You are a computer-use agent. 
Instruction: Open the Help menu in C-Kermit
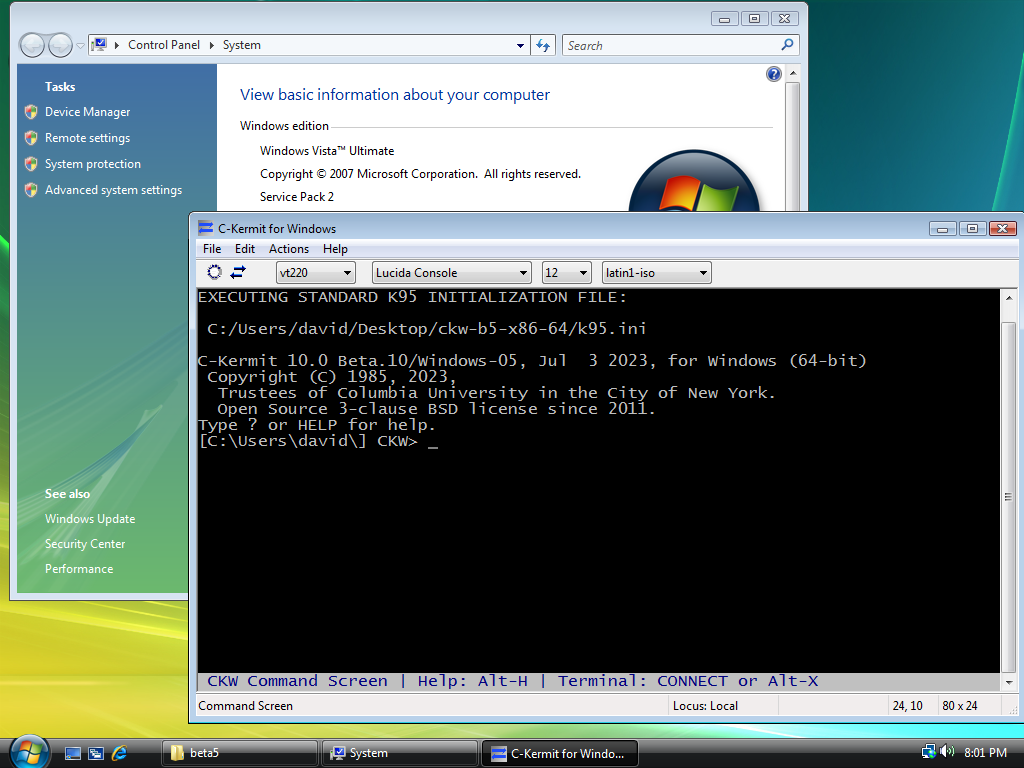click(x=335, y=249)
